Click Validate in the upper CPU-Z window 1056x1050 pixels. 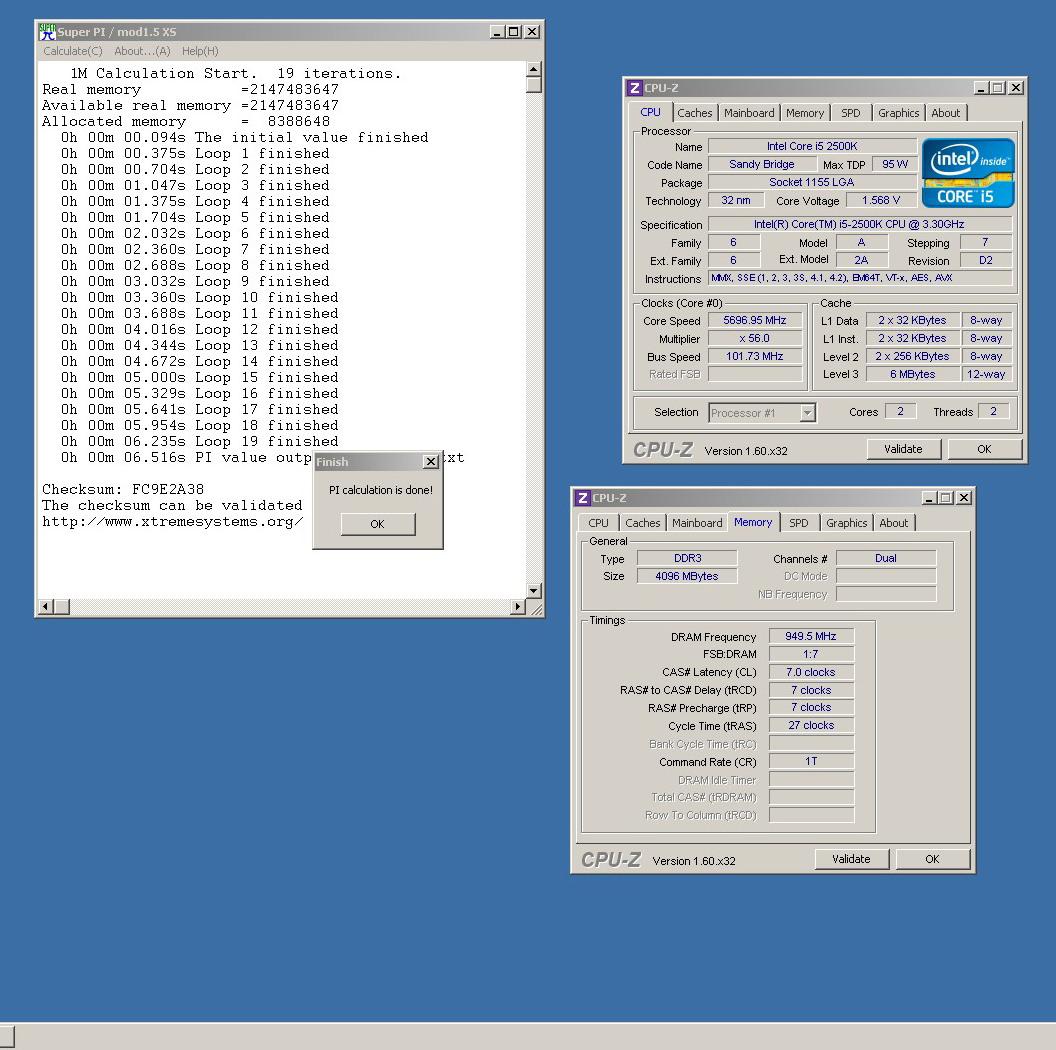pos(903,449)
